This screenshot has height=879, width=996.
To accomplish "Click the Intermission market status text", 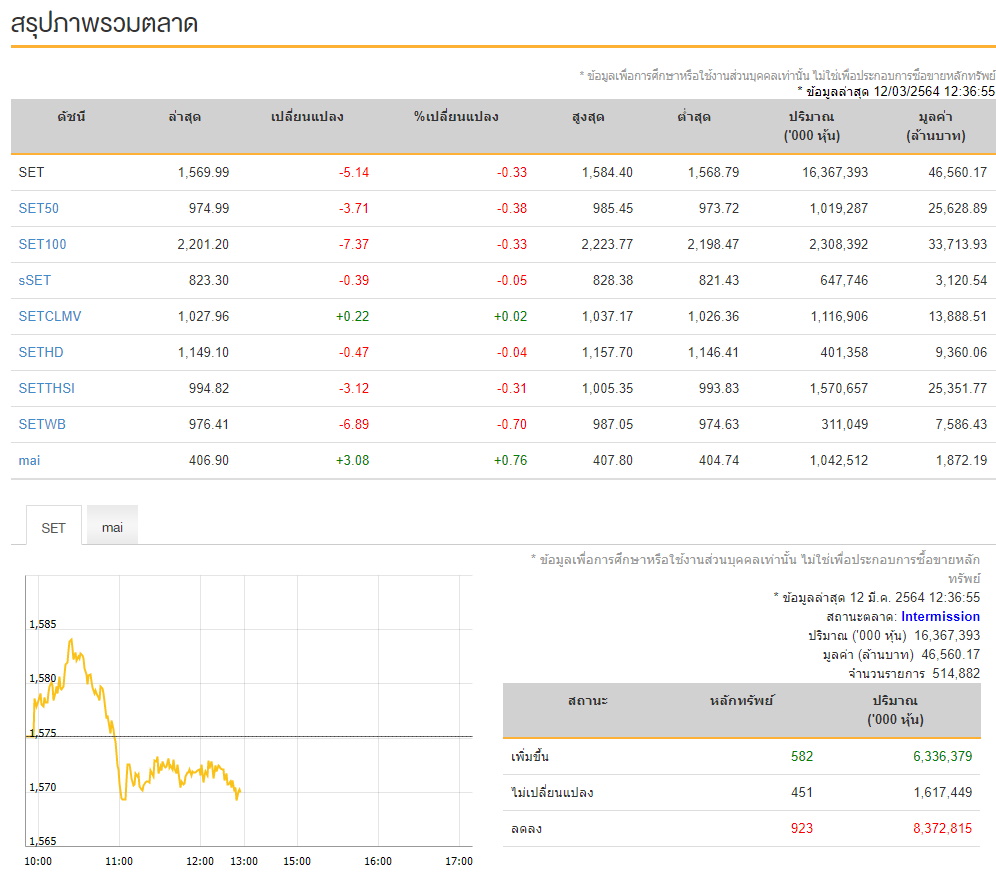I will click(940, 616).
